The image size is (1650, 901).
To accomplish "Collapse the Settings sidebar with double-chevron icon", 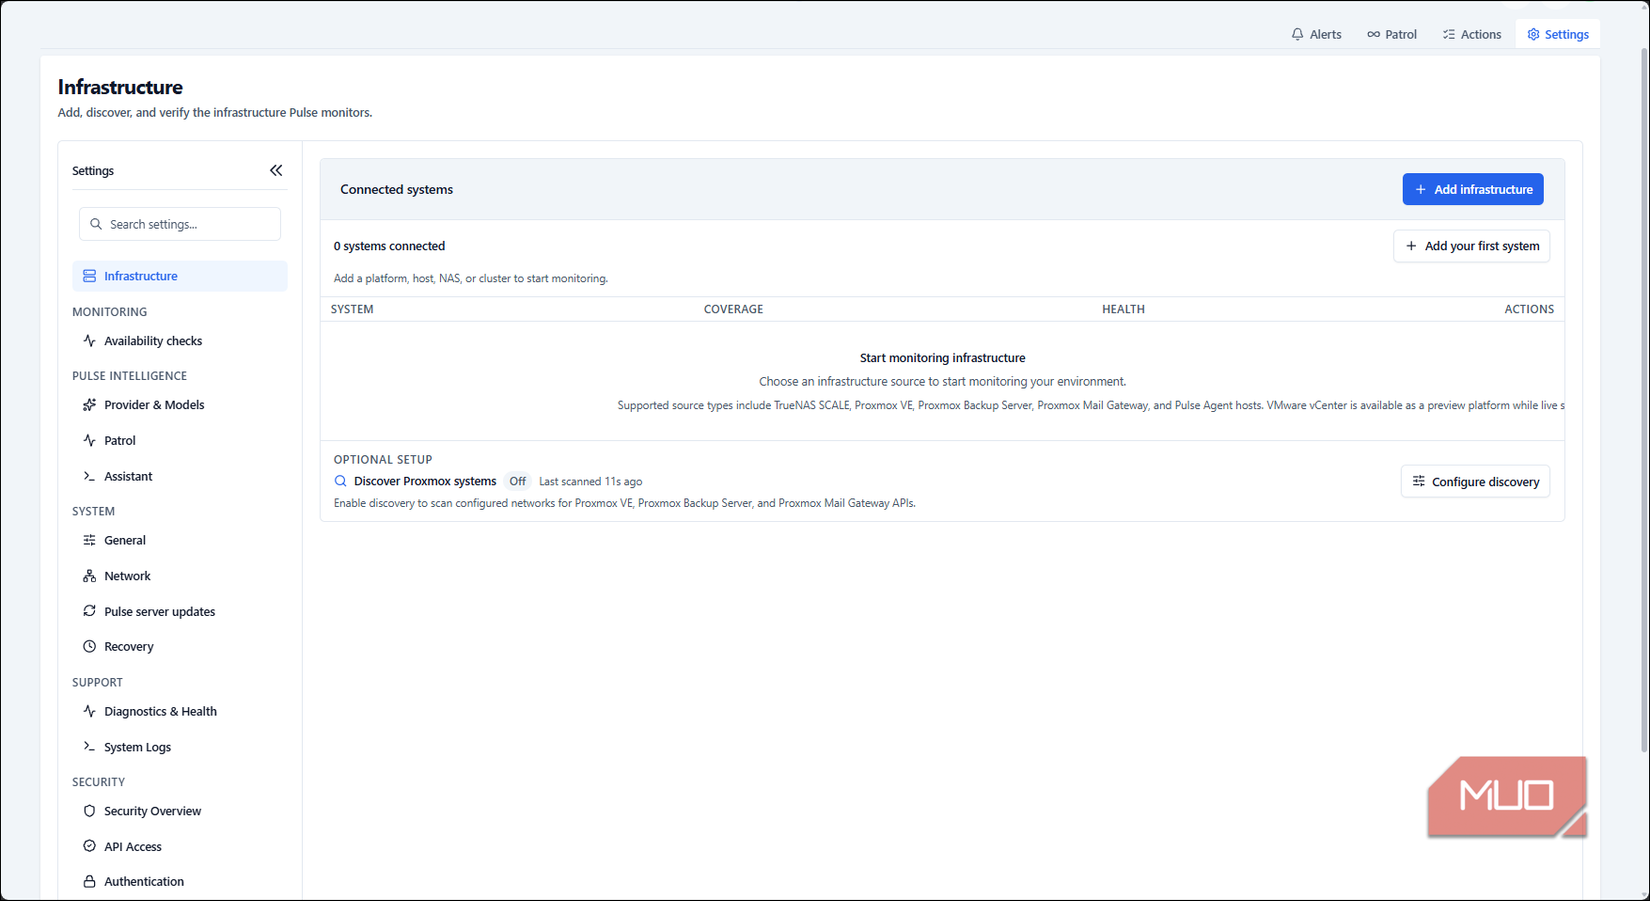I will click(276, 171).
